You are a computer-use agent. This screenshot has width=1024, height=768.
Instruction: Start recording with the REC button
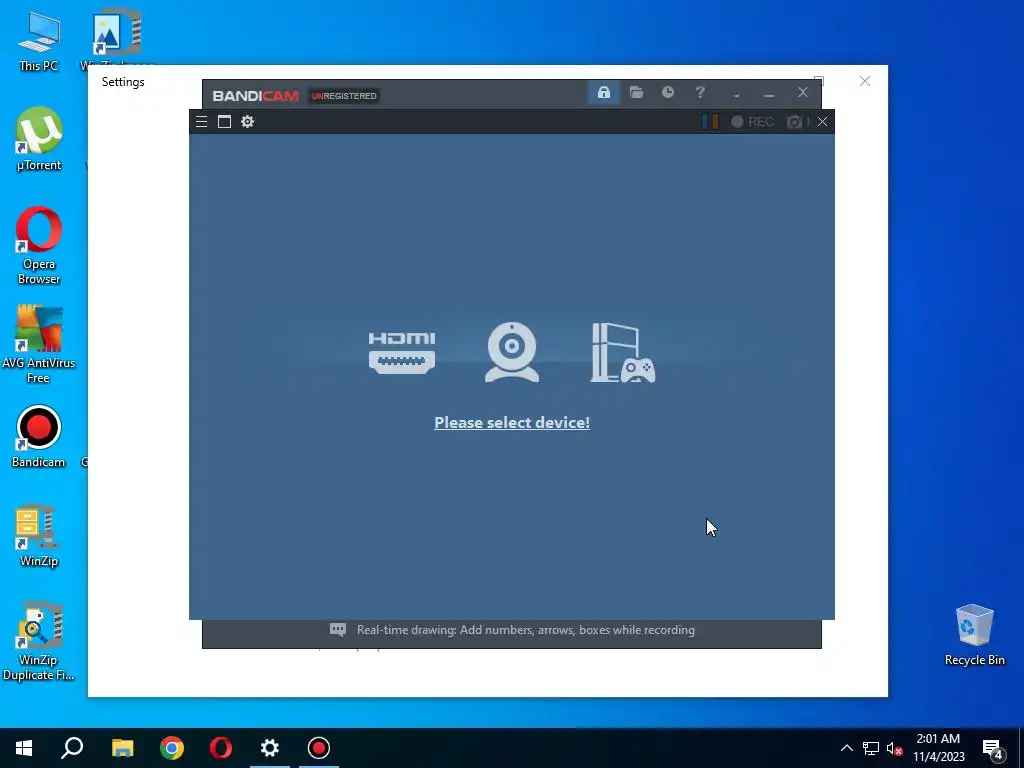752,121
